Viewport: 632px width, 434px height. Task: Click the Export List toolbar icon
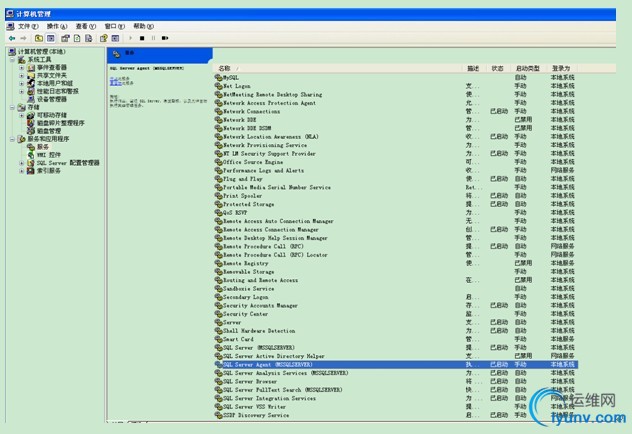(89, 38)
